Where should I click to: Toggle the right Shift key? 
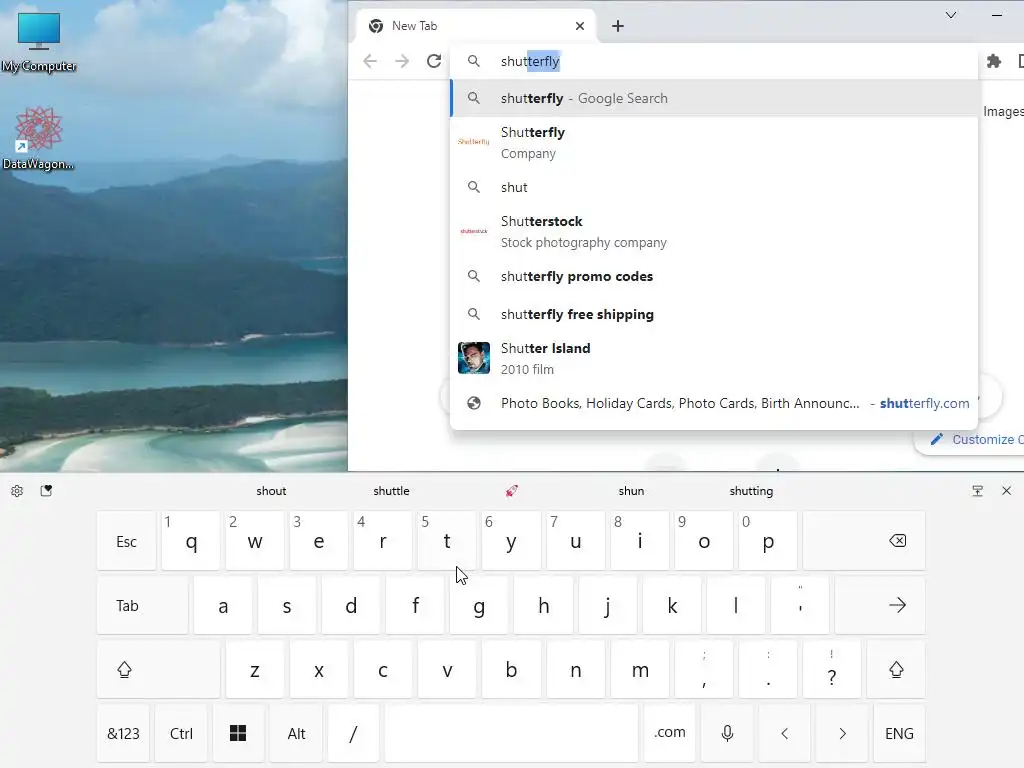(x=896, y=669)
